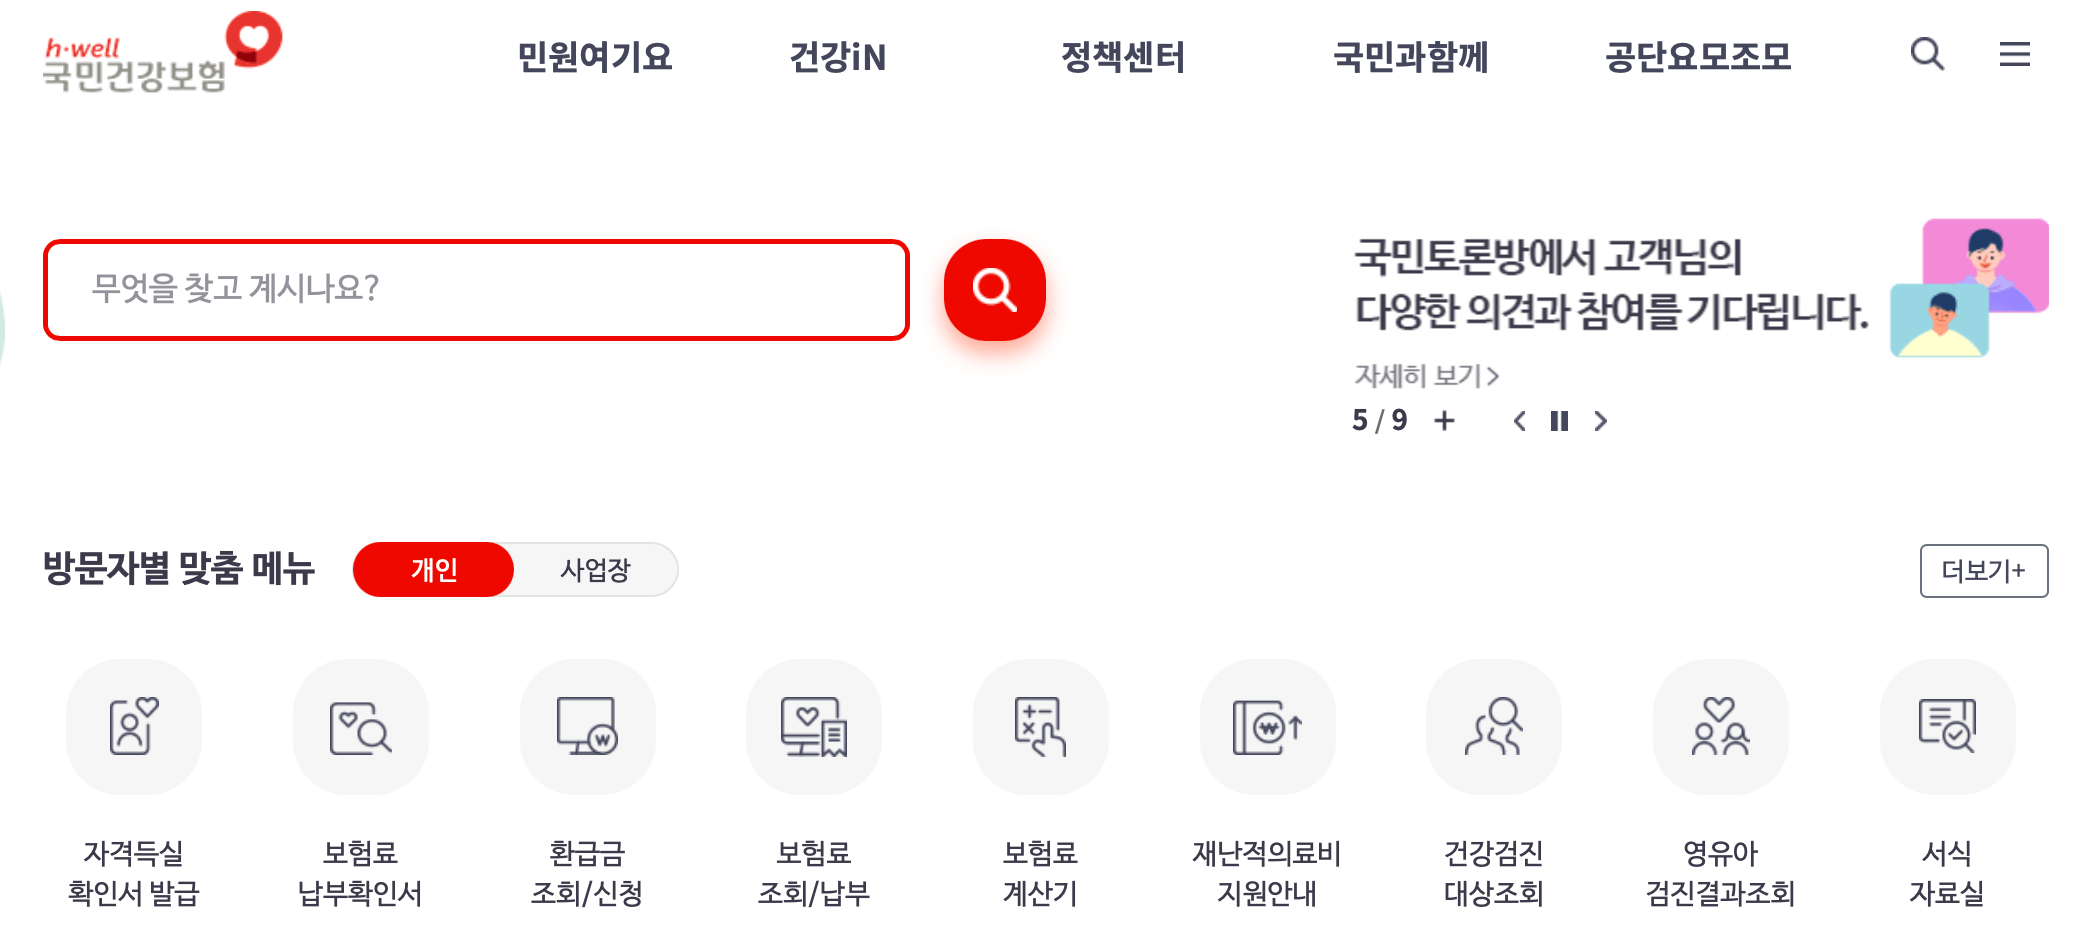Click the 자세히 보기 link
Viewport: 2074px width, 948px height.
[1424, 376]
